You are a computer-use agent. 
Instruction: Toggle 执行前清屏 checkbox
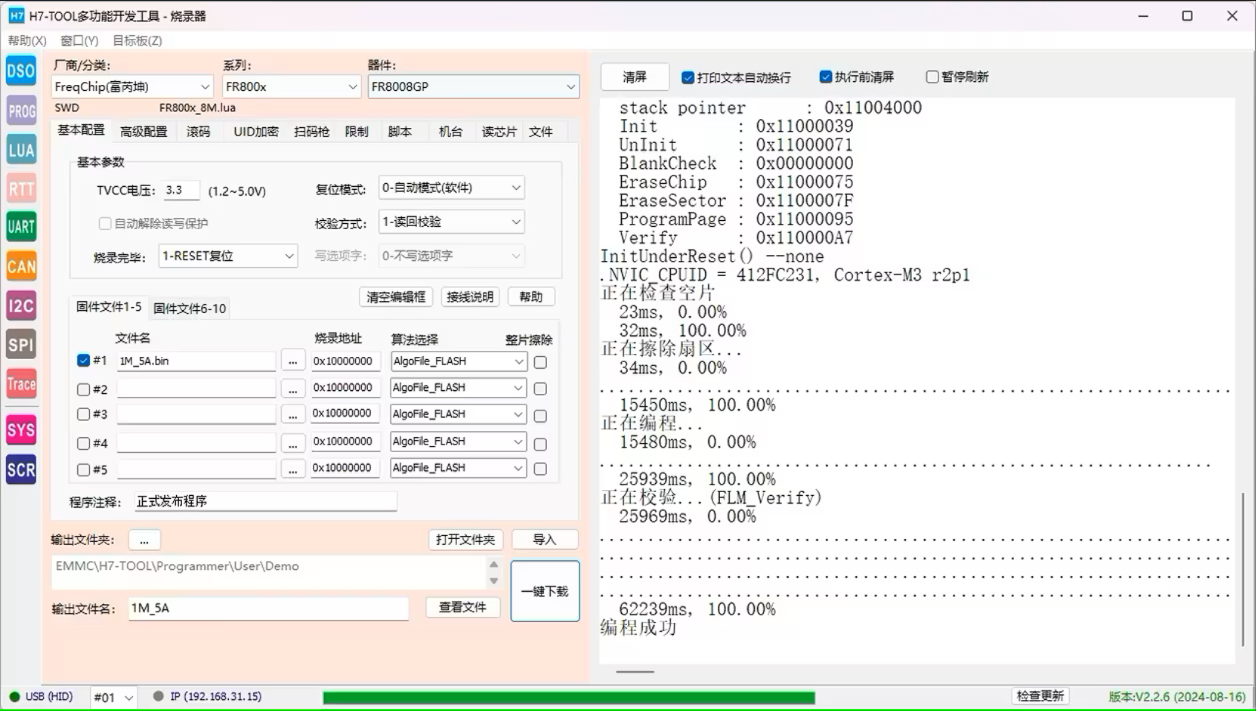(x=826, y=77)
